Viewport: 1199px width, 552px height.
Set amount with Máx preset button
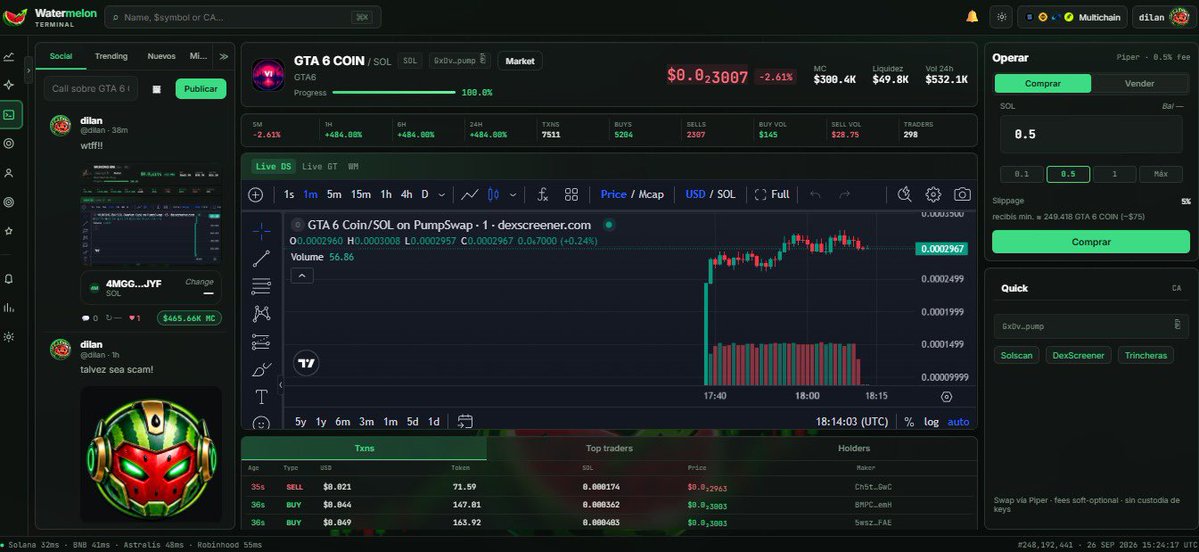pos(1161,174)
